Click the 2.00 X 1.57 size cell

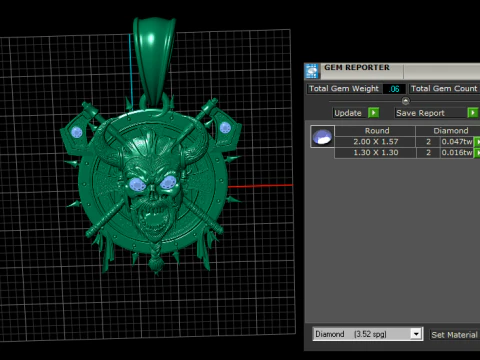[x=376, y=142]
